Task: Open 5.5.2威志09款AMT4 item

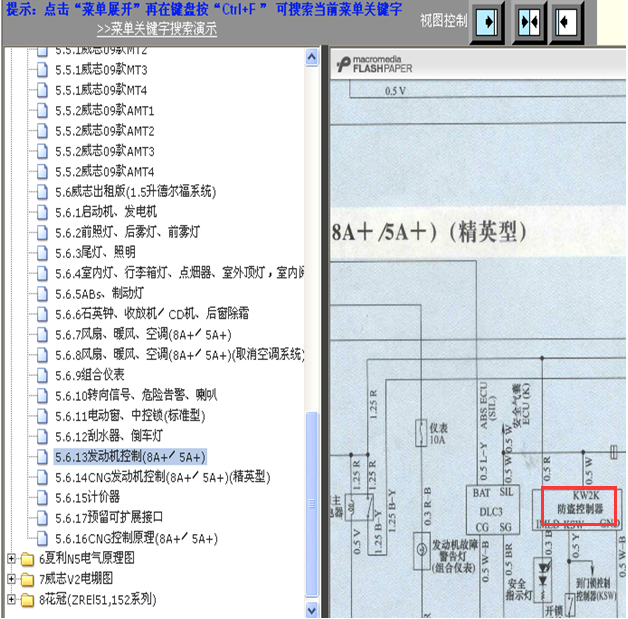Action: click(105, 172)
